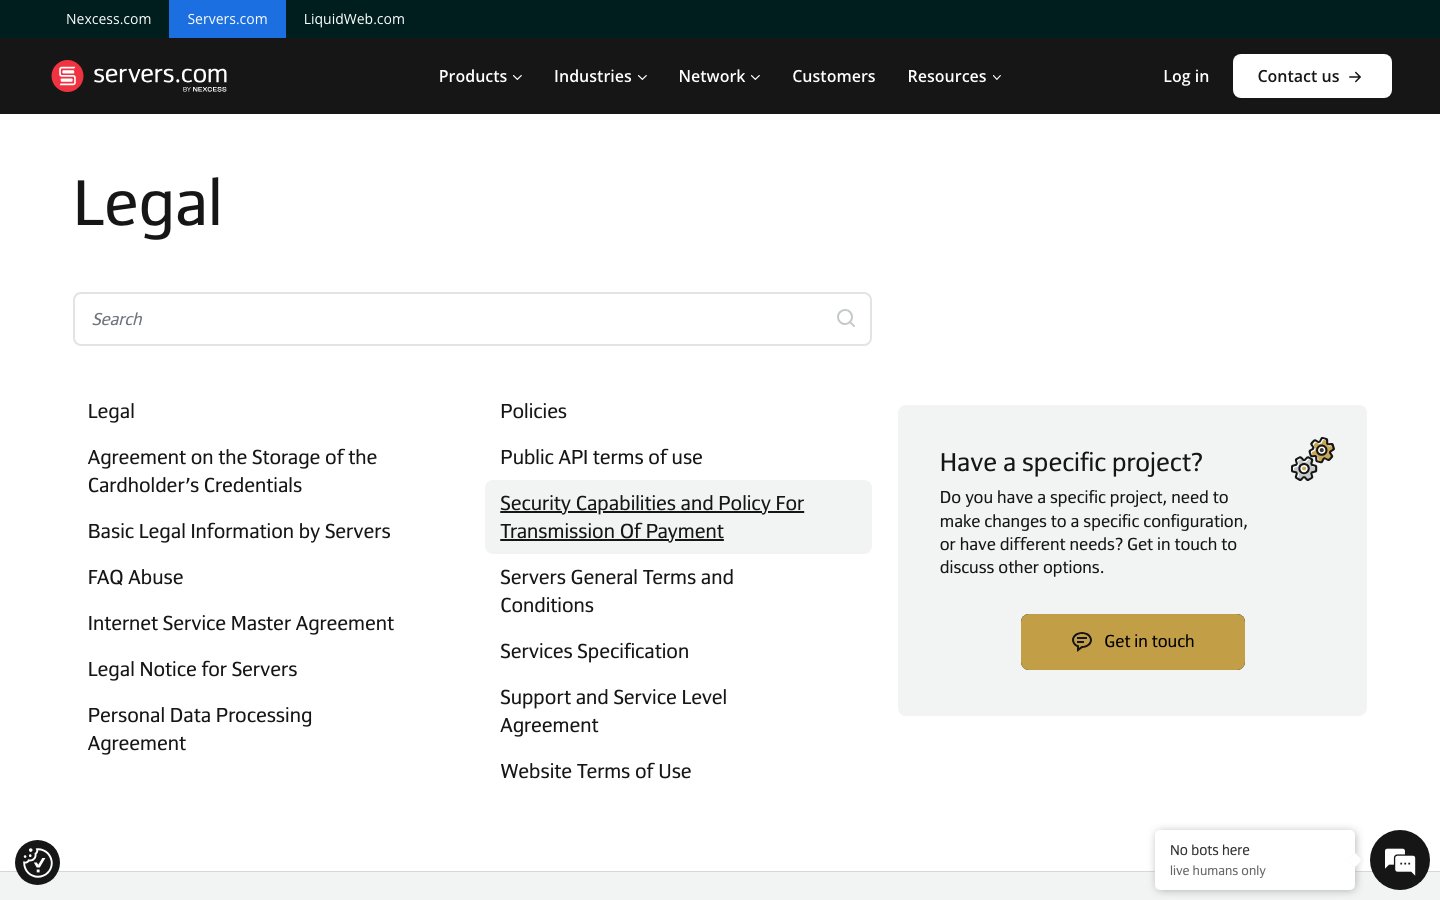1440x900 pixels.
Task: Expand the Network dropdown menu
Action: pos(719,76)
